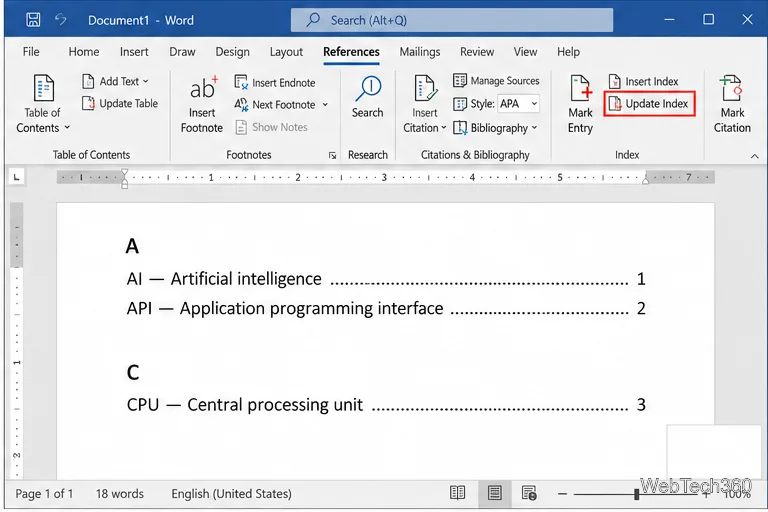Click the 18 words count
768x512 pixels.
[x=120, y=494]
